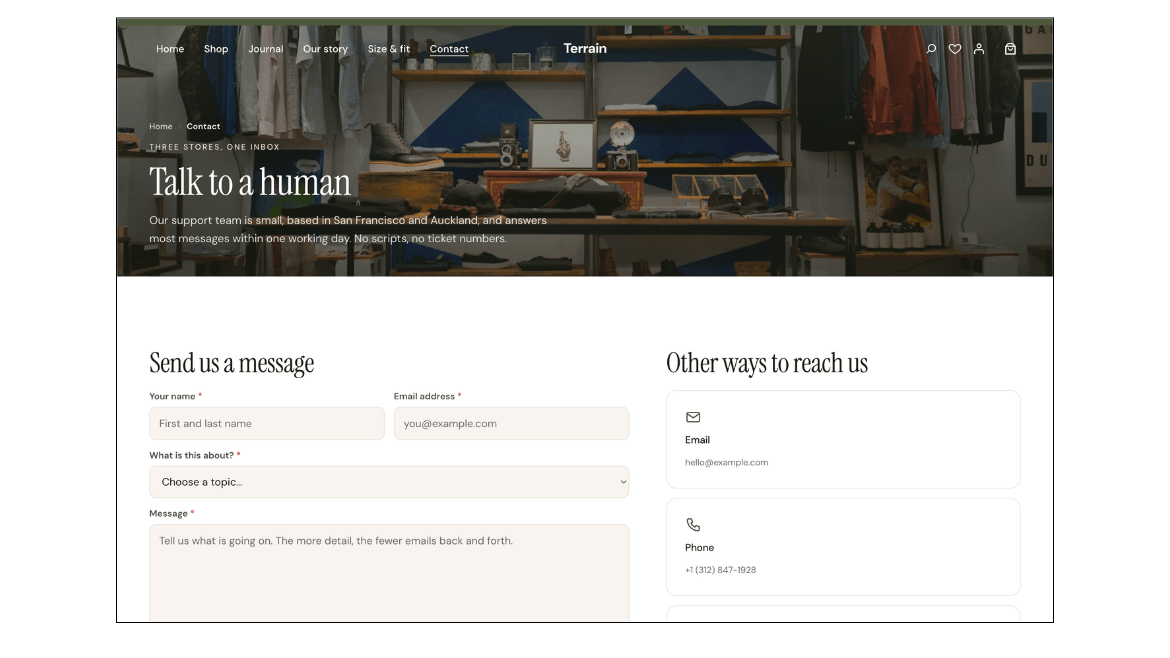
Task: Open the Journal navigation item
Action: (x=266, y=49)
